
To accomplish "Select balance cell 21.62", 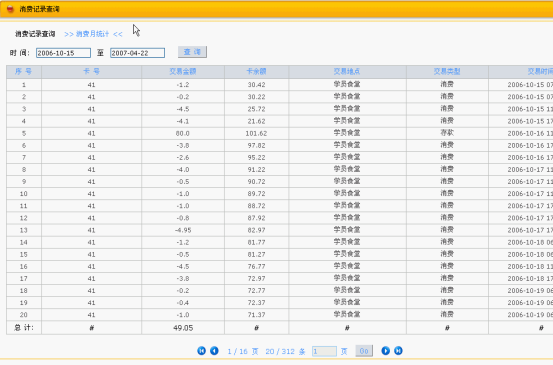I will click(x=256, y=121).
